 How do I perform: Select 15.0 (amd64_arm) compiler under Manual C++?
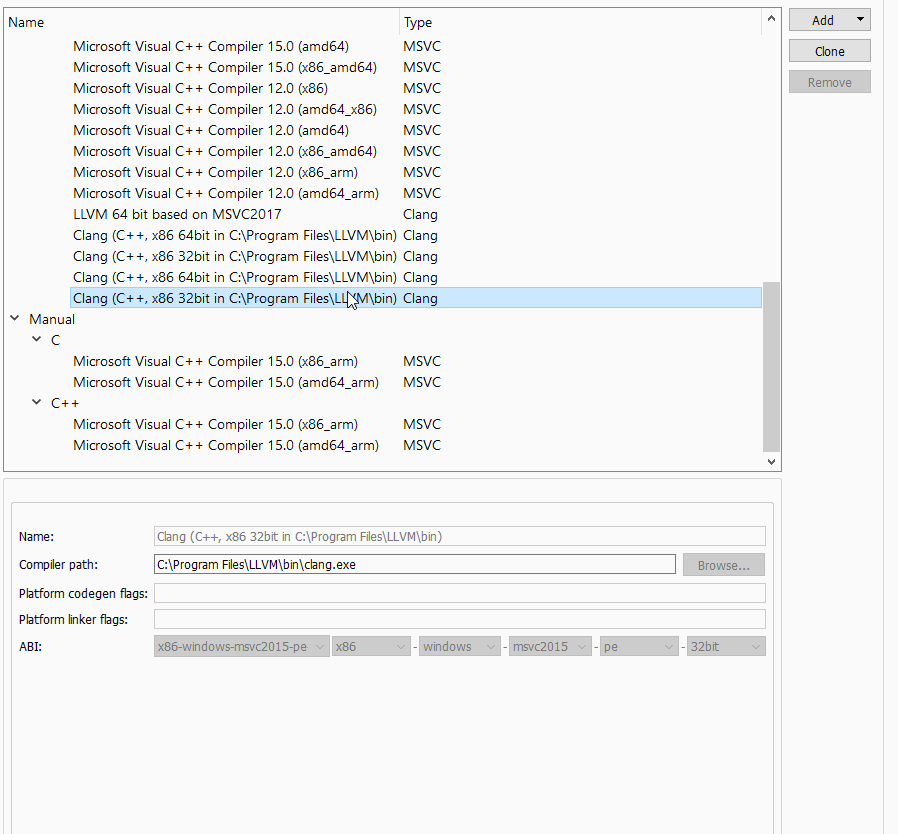tap(226, 446)
